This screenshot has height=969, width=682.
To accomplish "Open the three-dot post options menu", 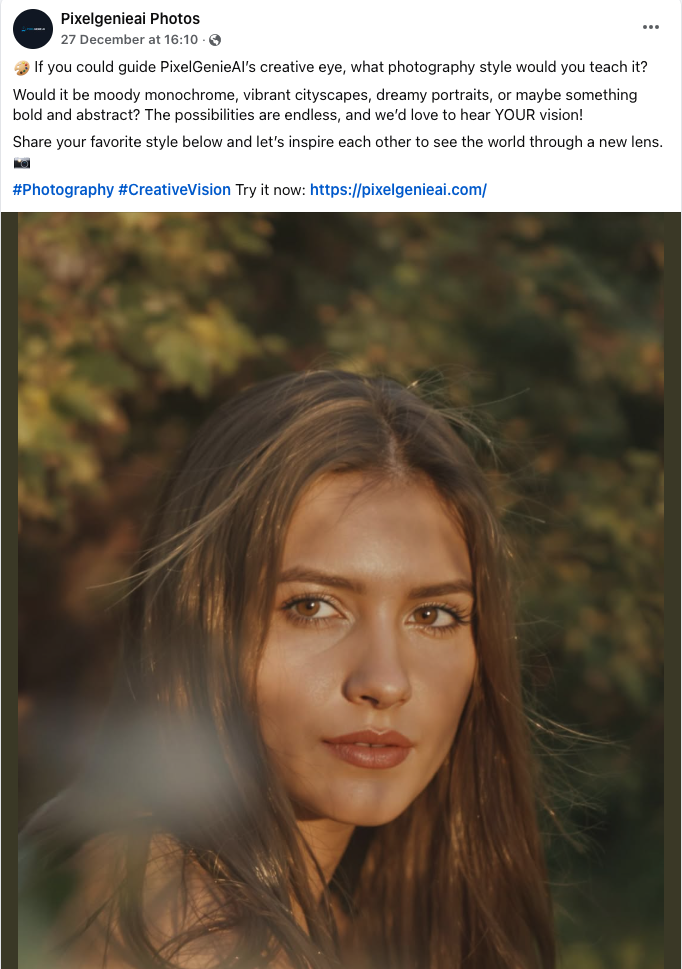I will coord(651,27).
